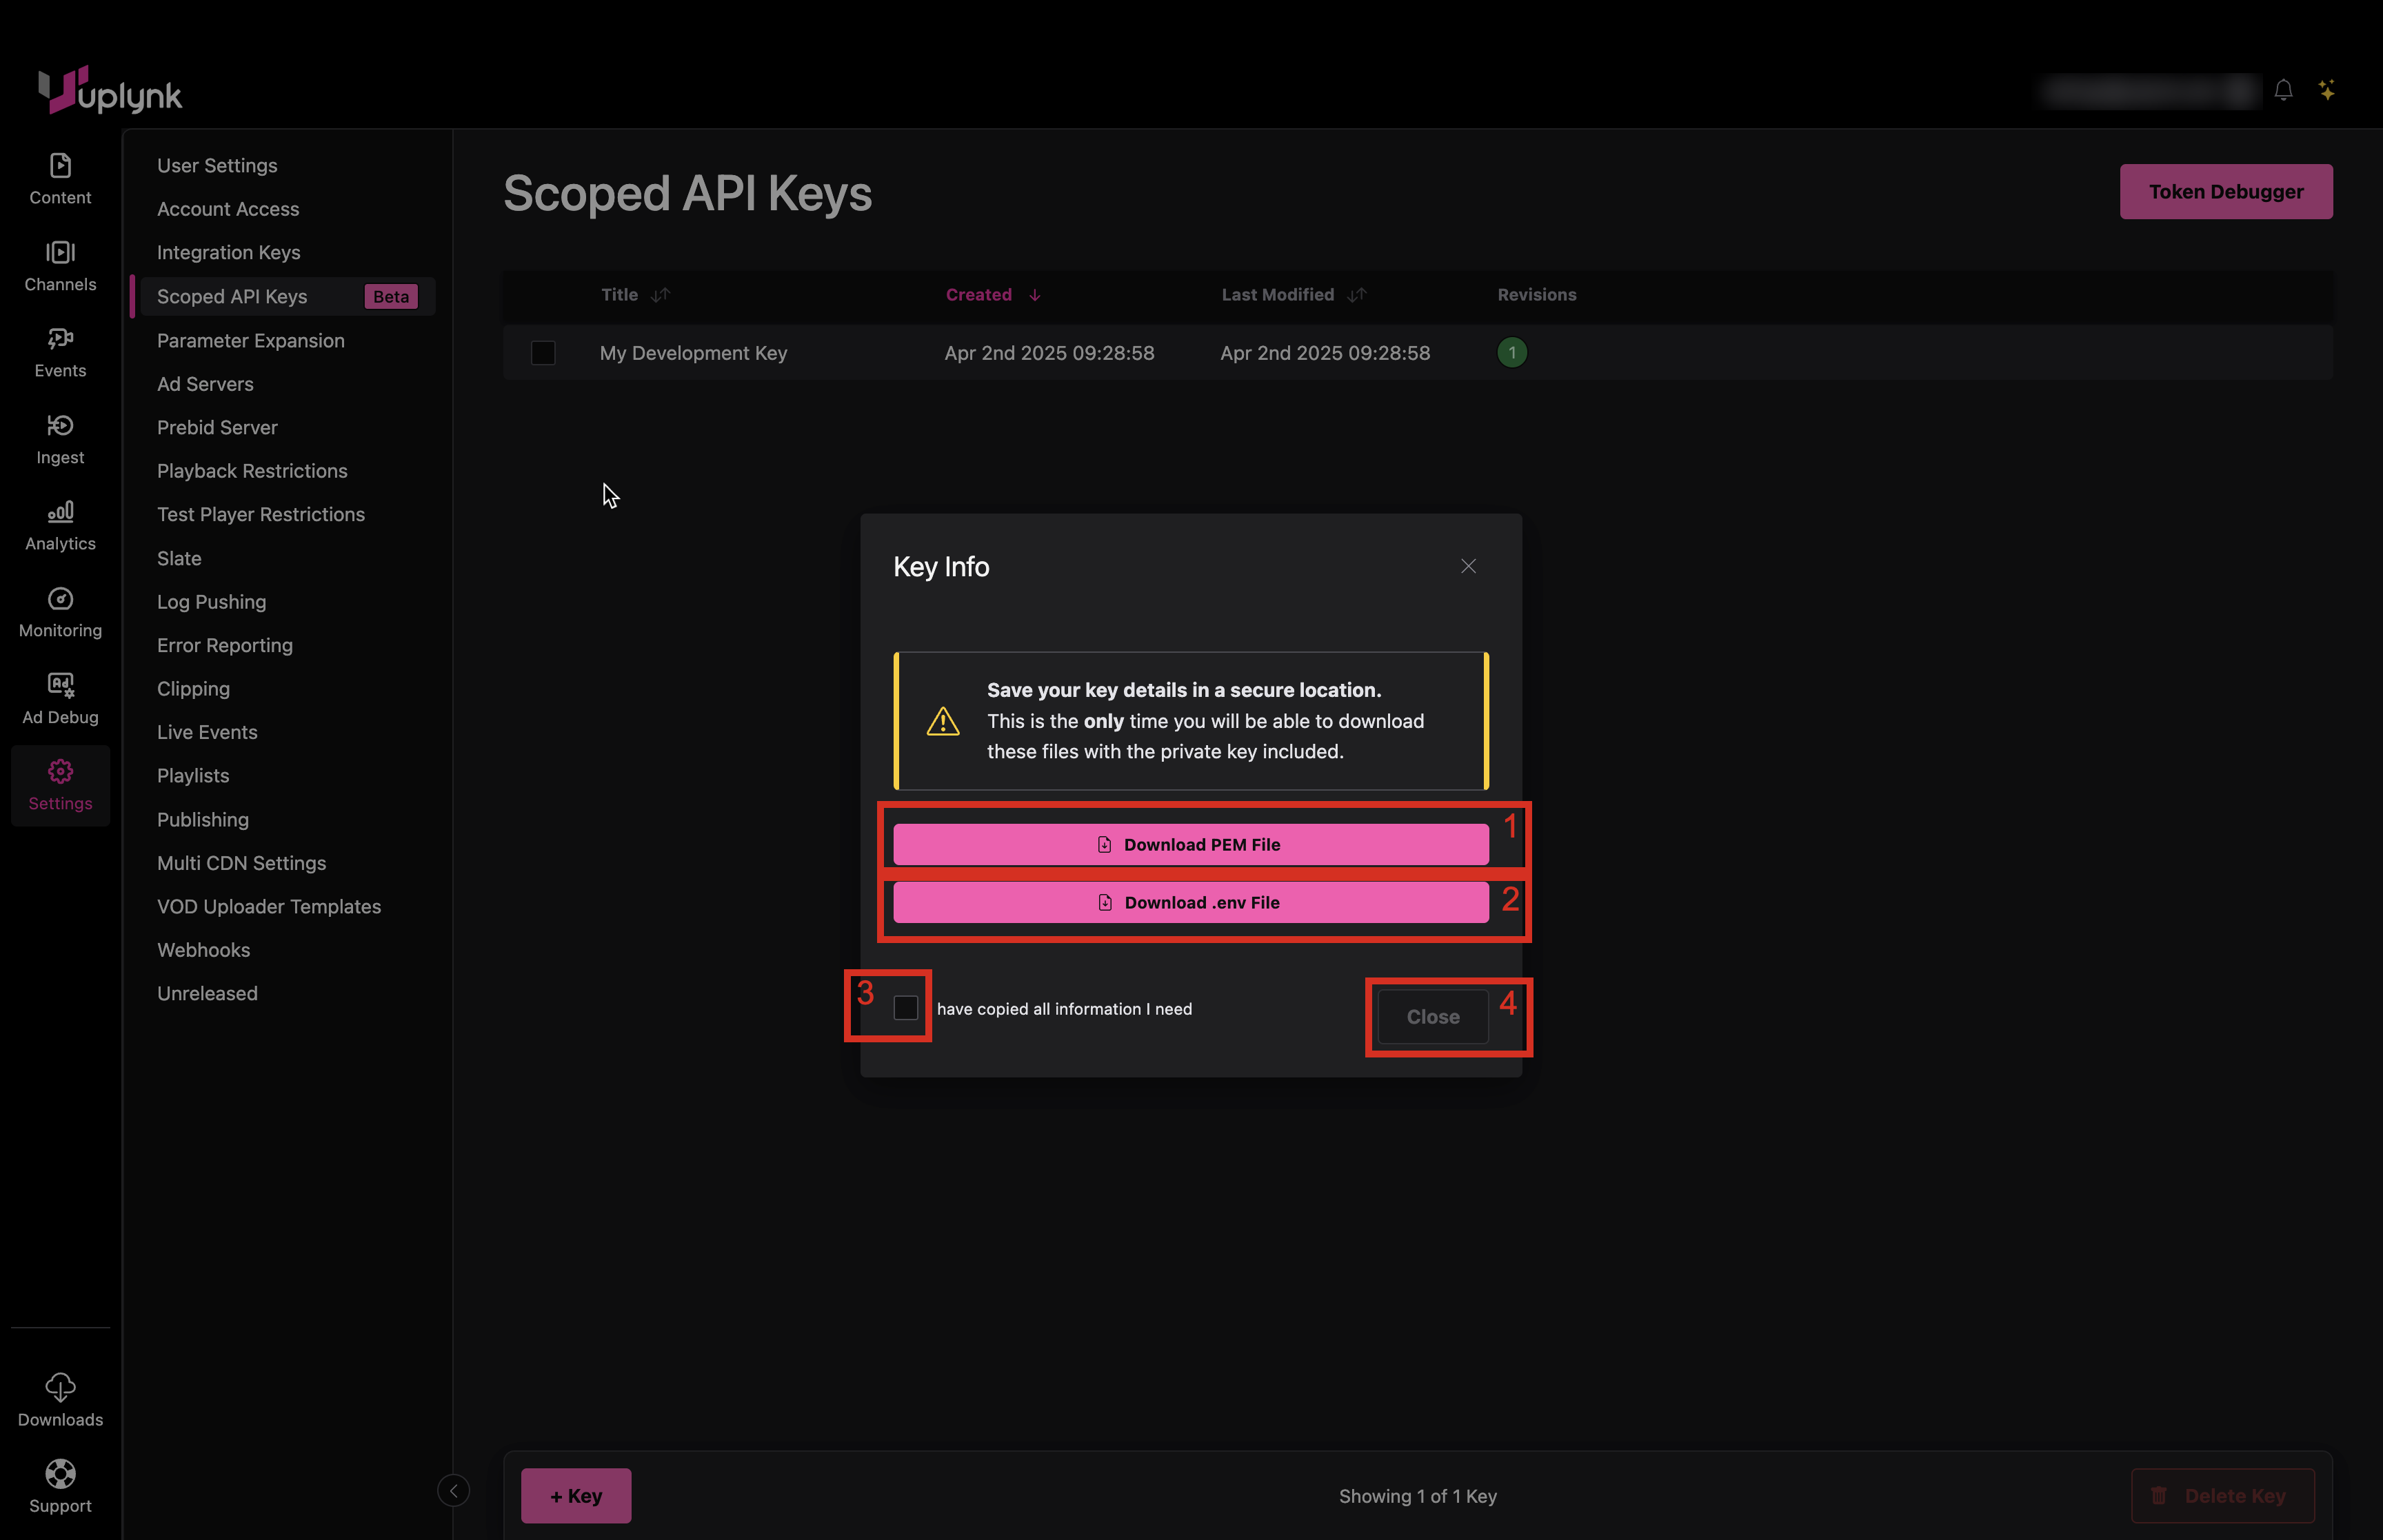This screenshot has width=2383, height=1540.
Task: Click Download .env File button
Action: (1190, 902)
